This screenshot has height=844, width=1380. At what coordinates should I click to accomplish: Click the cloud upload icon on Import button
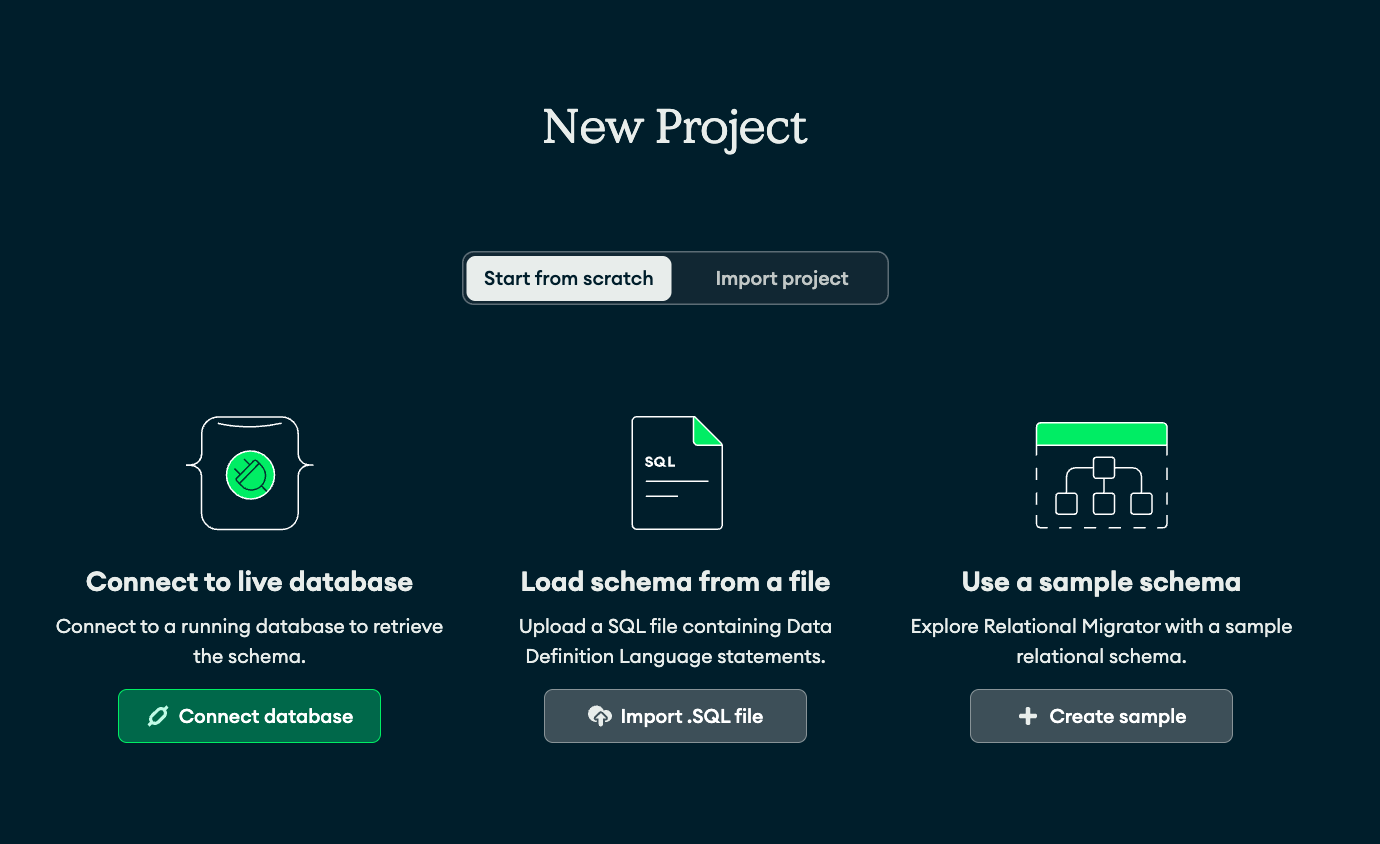tap(599, 716)
